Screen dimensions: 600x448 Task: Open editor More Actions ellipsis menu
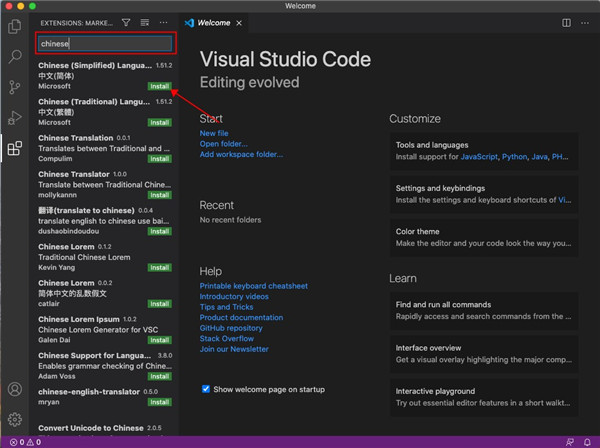pyautogui.click(x=586, y=22)
